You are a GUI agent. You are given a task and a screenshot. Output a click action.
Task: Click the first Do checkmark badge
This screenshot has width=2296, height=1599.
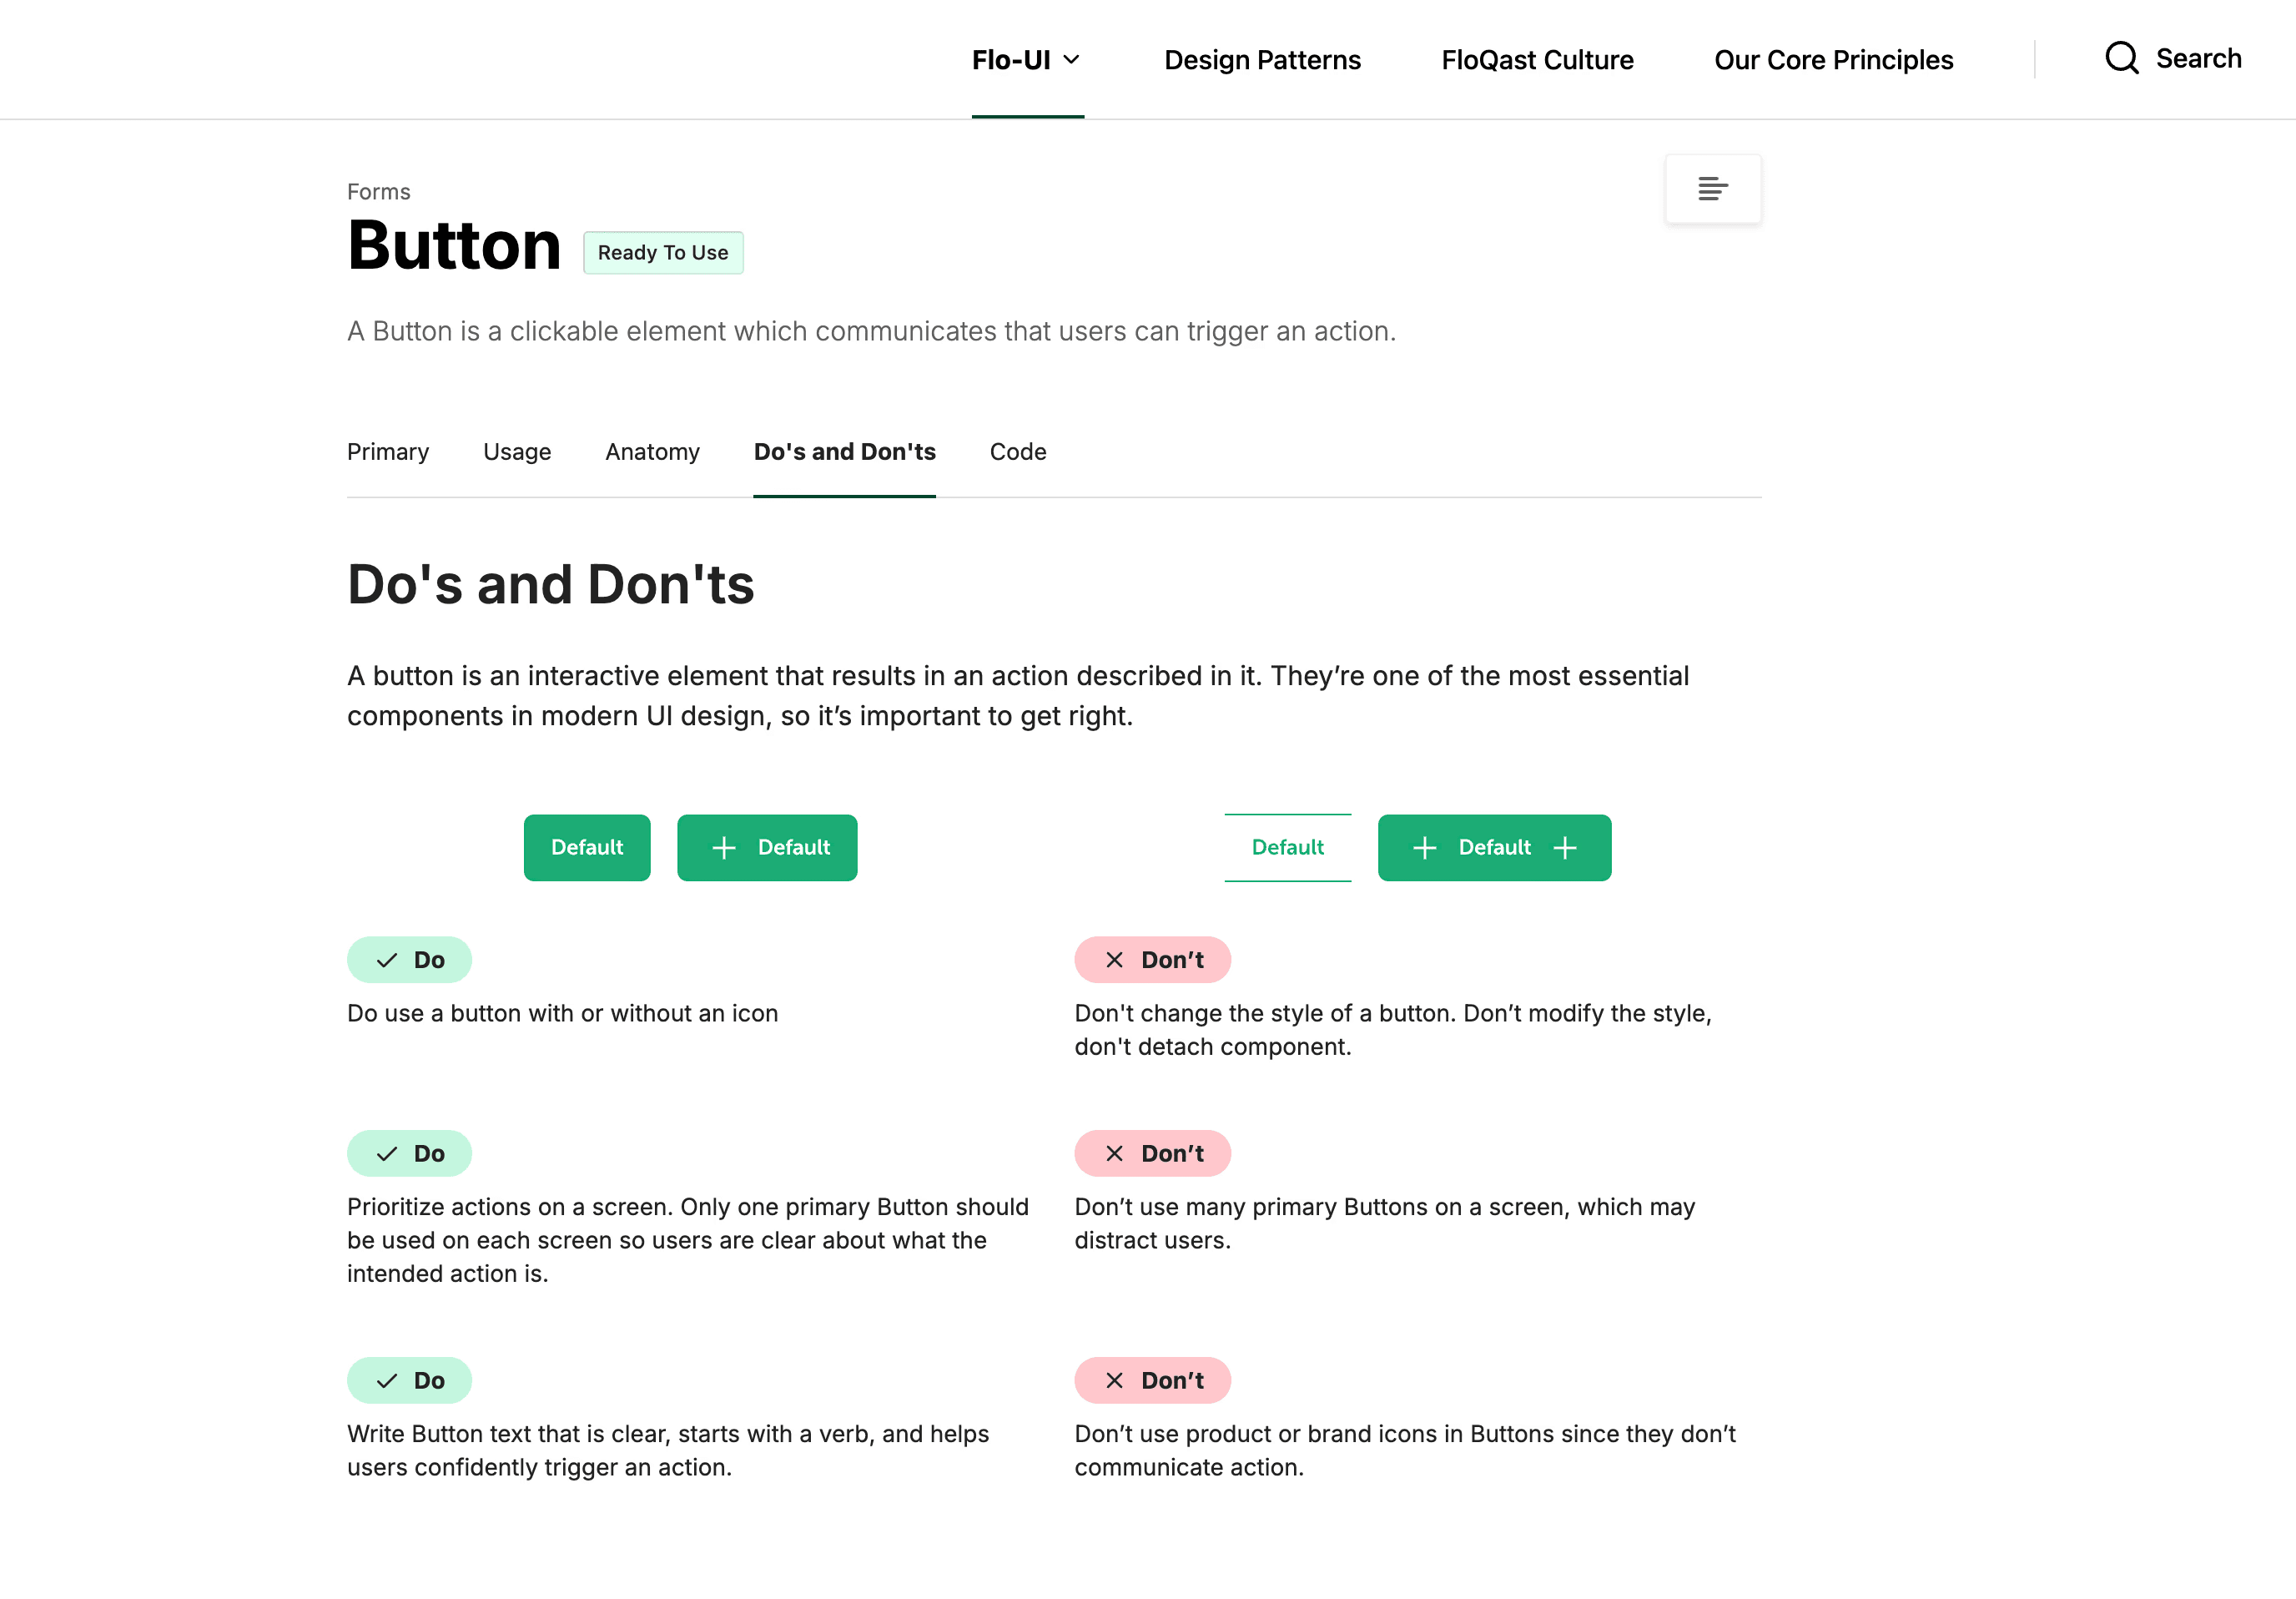[x=409, y=960]
